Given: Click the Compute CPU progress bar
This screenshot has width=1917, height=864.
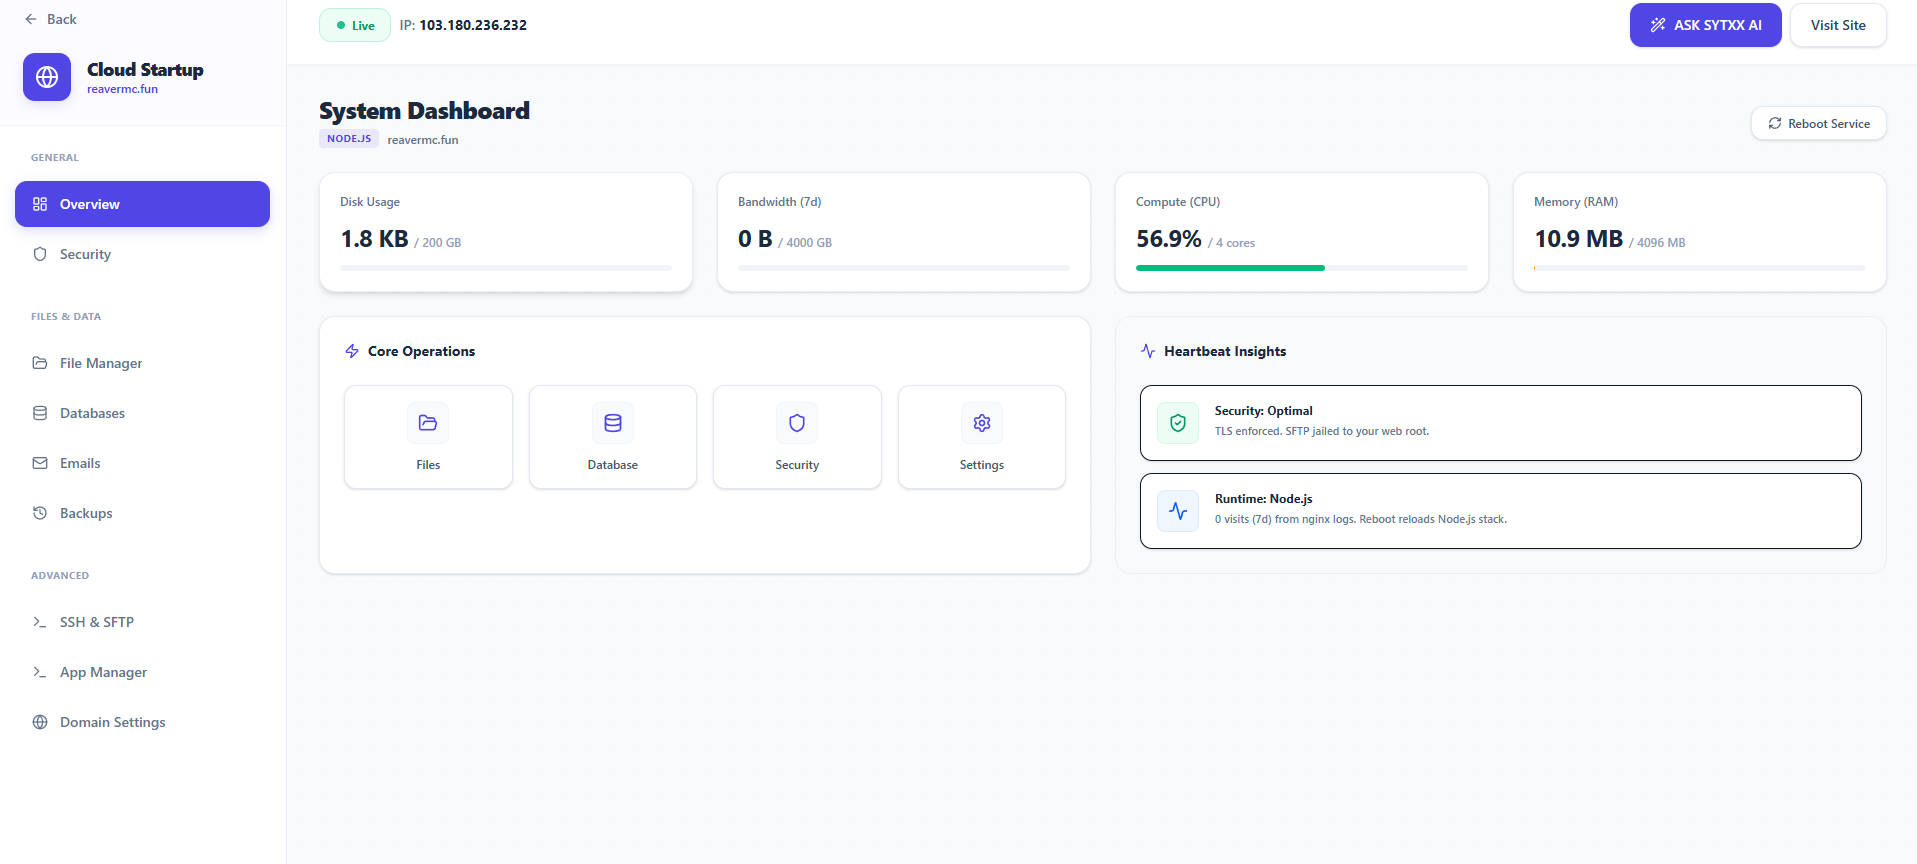Looking at the screenshot, I should [x=1301, y=268].
